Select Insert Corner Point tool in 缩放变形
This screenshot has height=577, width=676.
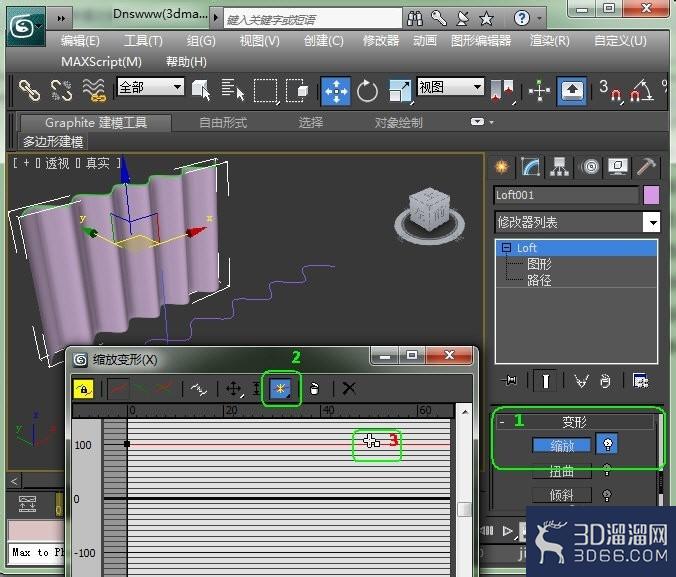coord(281,389)
